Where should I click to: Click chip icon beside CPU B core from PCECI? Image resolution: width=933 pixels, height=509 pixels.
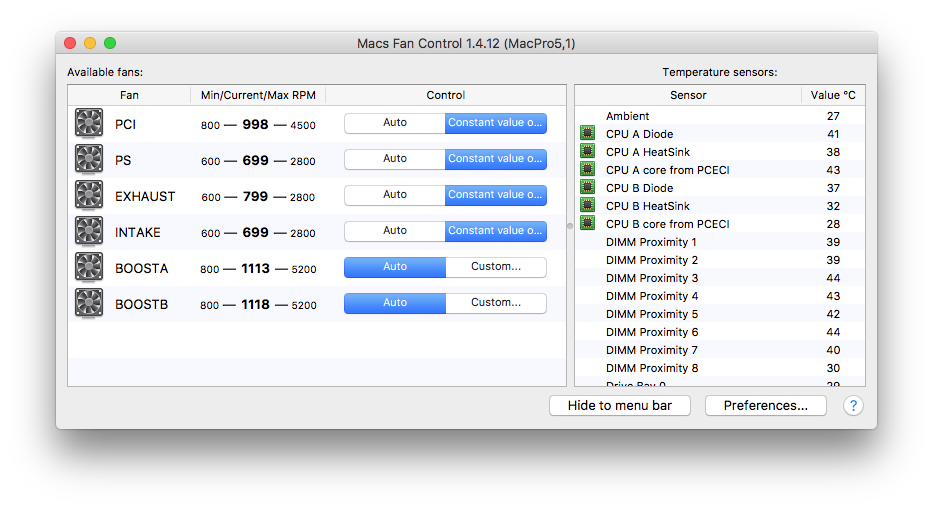(x=587, y=223)
